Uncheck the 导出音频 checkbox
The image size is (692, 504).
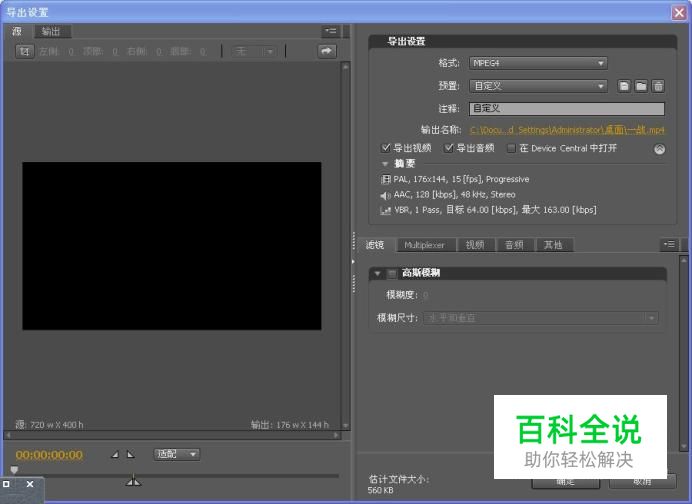tap(449, 148)
